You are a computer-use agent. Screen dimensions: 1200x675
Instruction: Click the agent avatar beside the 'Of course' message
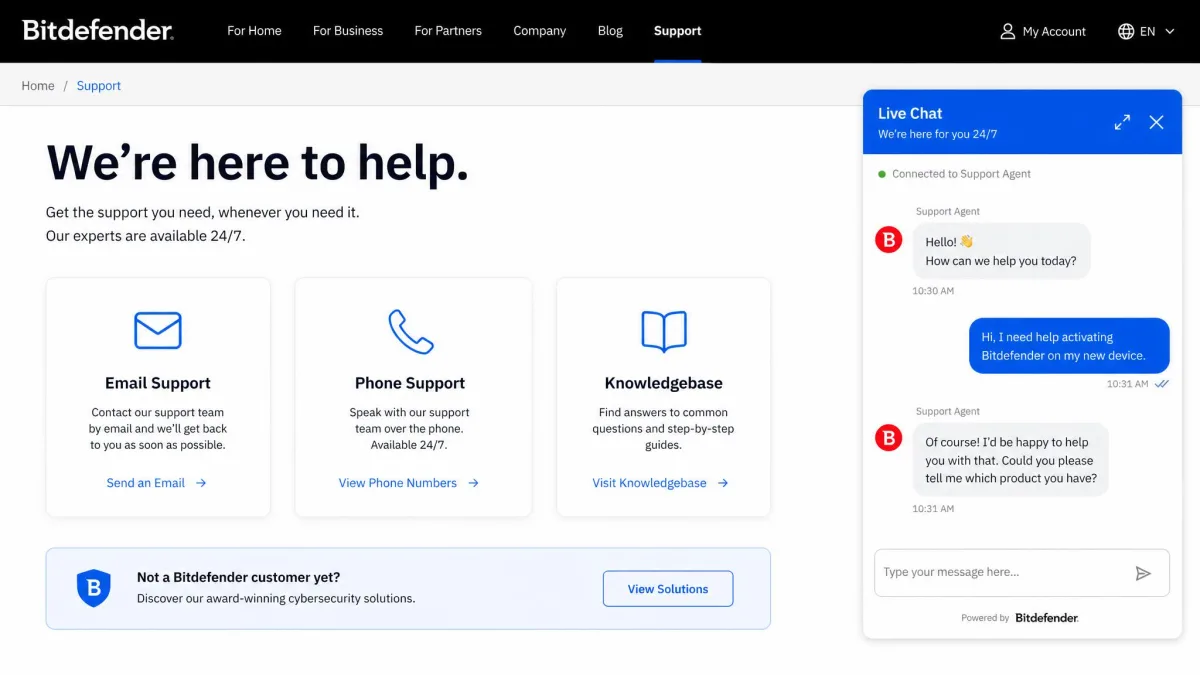pyautogui.click(x=889, y=438)
